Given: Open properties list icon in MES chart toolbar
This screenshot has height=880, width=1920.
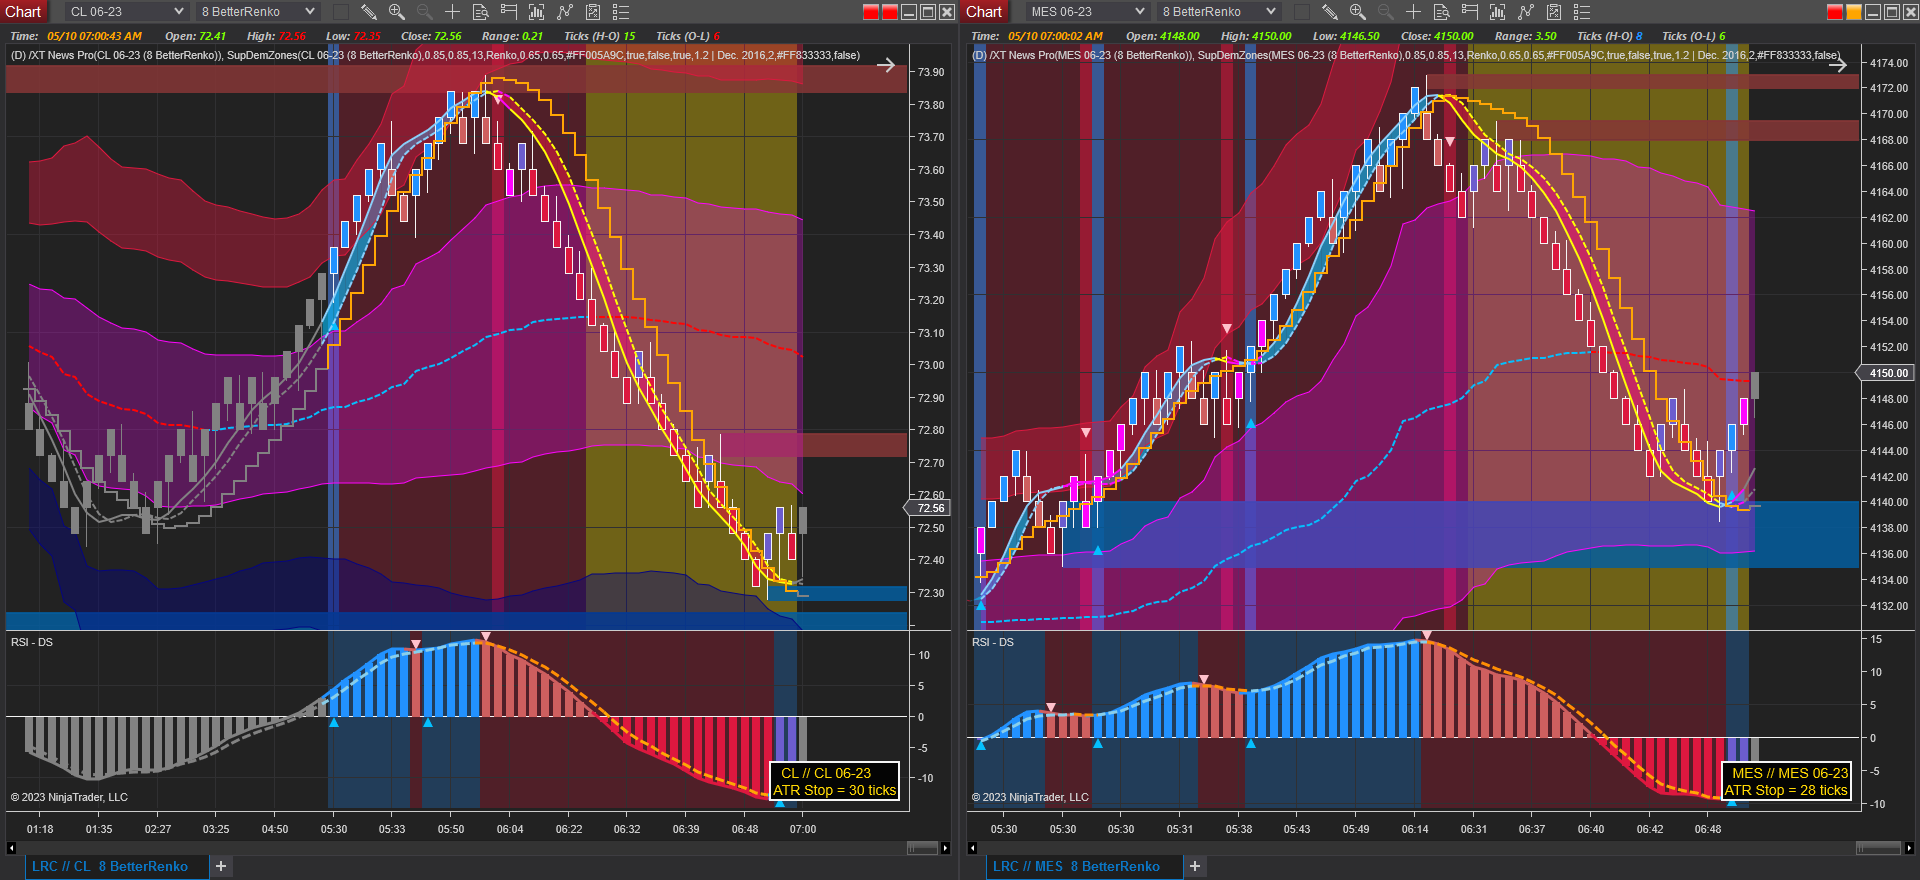Looking at the screenshot, I should 1582,12.
